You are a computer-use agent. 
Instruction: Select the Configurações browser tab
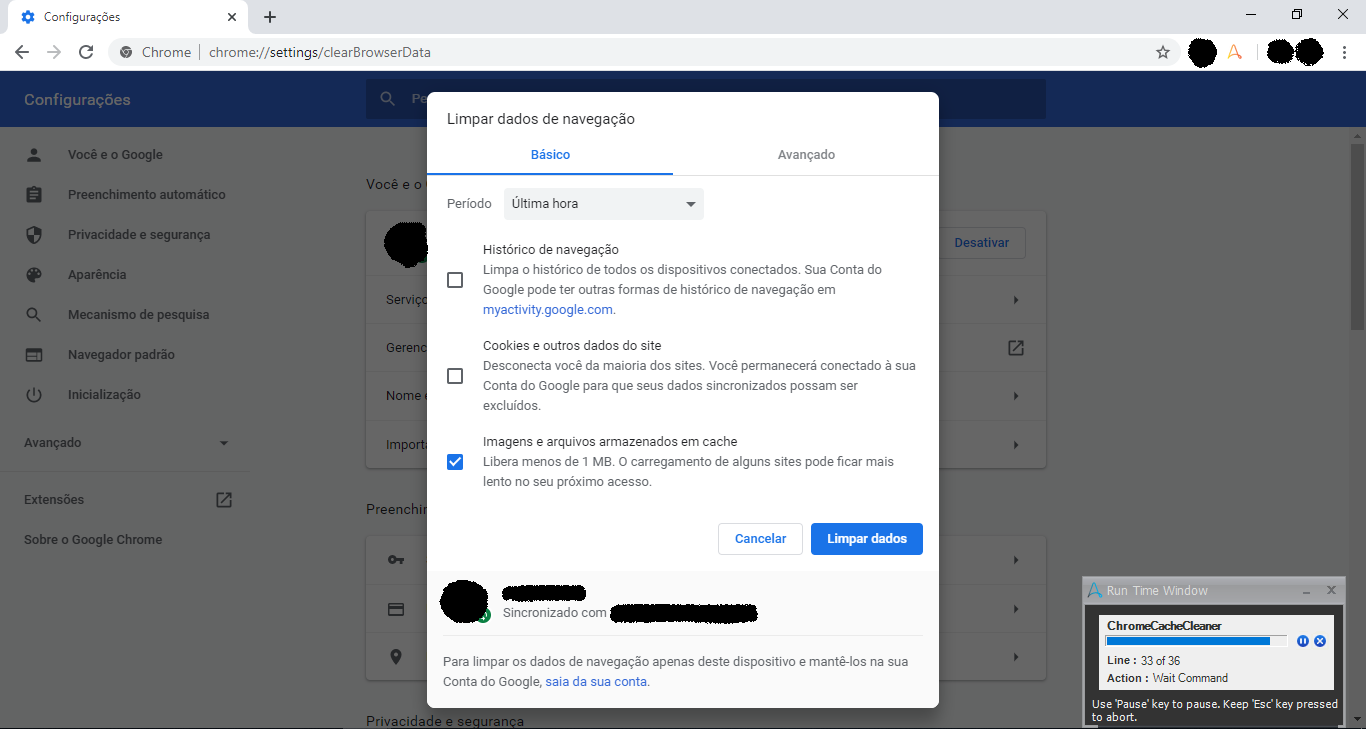coord(126,17)
